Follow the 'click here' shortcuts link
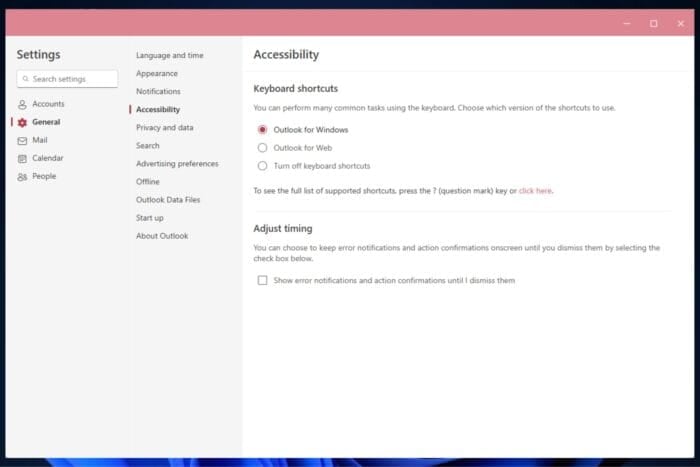The width and height of the screenshot is (700, 467). point(535,191)
